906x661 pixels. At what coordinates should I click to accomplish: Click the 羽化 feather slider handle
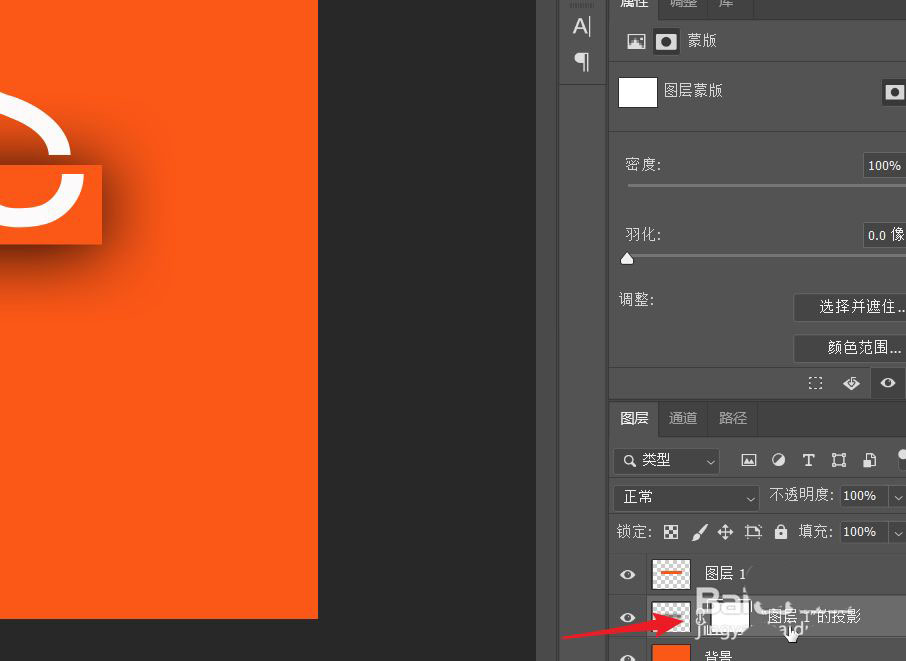click(627, 258)
